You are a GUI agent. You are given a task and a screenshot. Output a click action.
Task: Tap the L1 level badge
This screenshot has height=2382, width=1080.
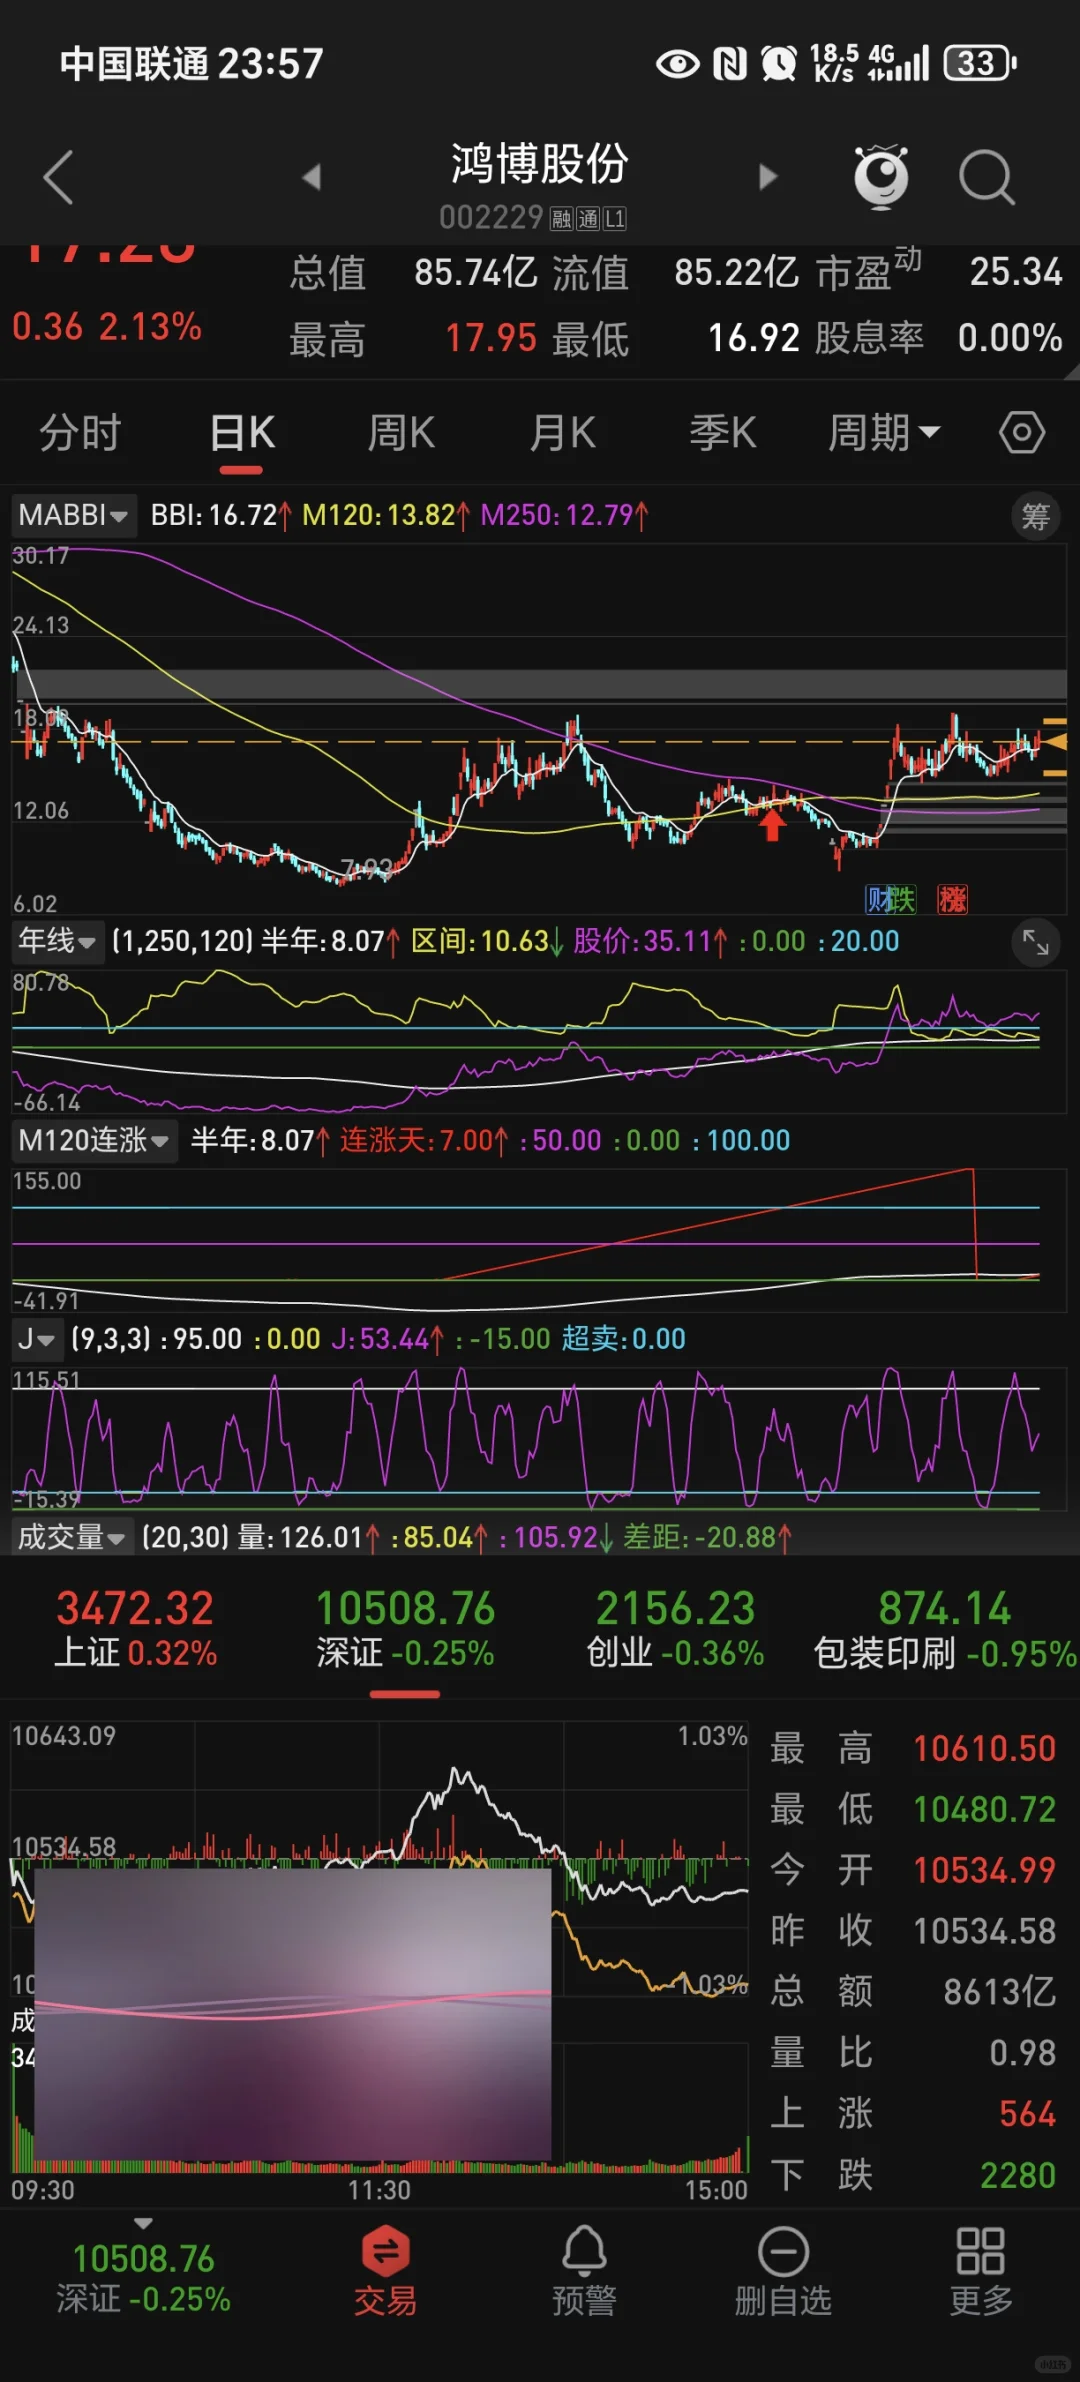(614, 218)
